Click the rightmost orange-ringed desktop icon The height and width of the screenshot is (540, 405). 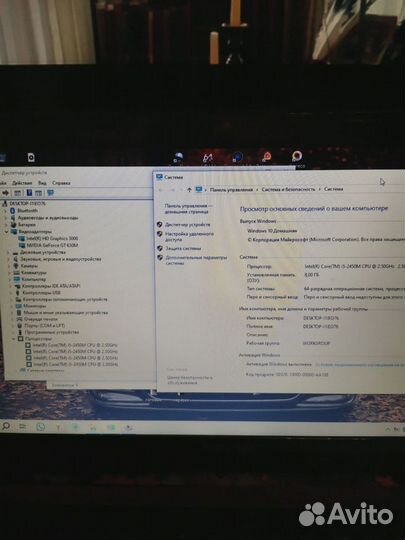coord(297,156)
